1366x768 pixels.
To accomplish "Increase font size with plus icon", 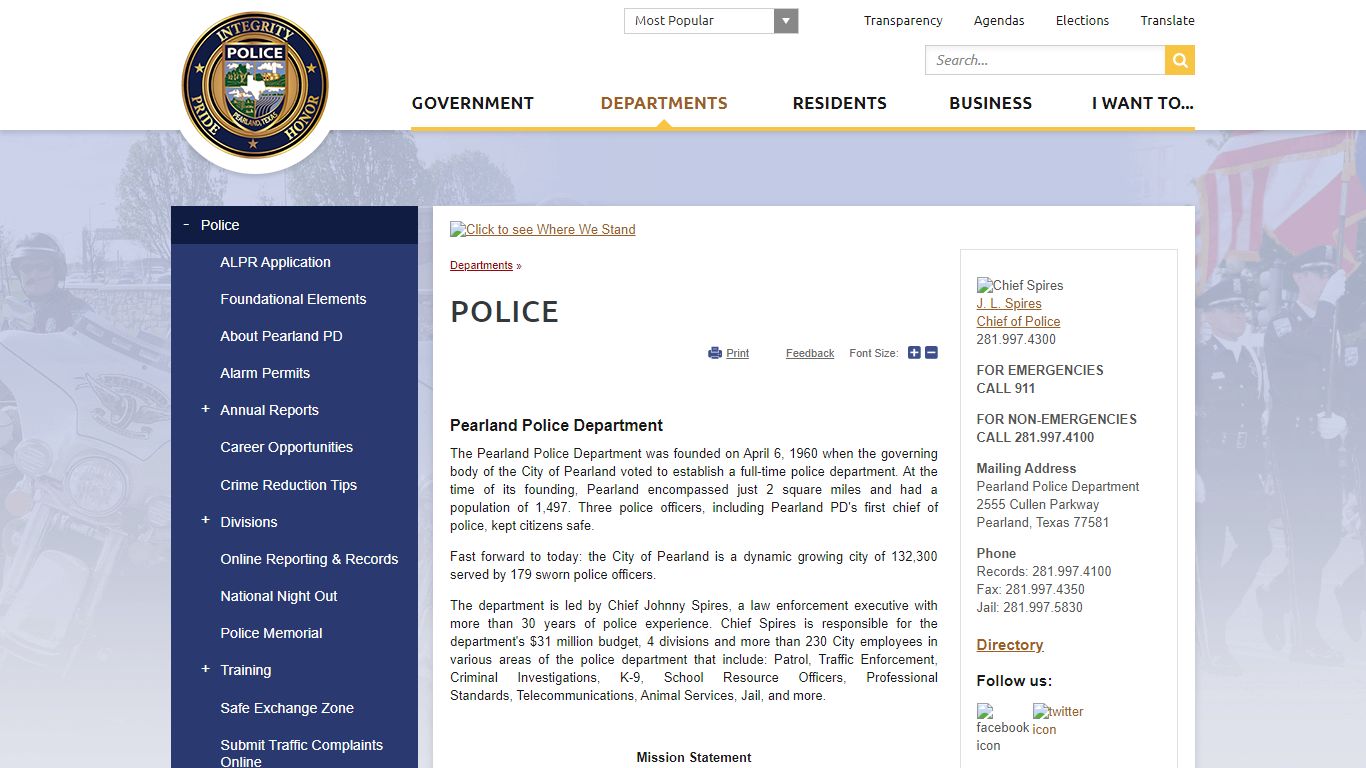I will pyautogui.click(x=914, y=353).
